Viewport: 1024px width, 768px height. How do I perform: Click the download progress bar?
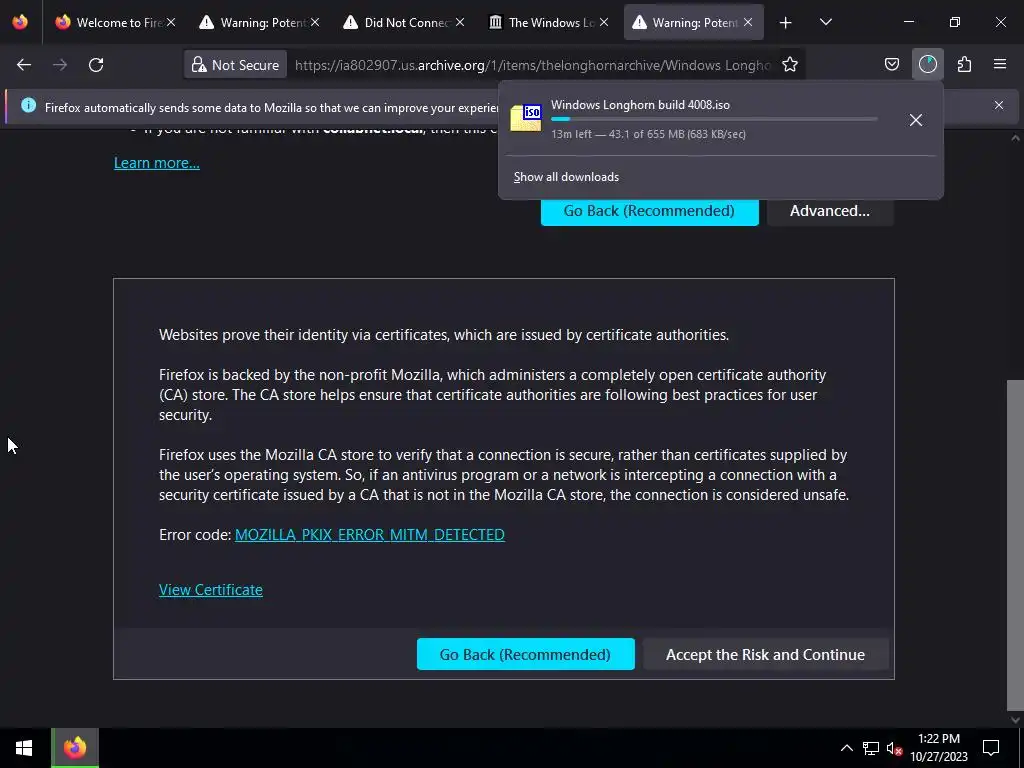(x=714, y=119)
